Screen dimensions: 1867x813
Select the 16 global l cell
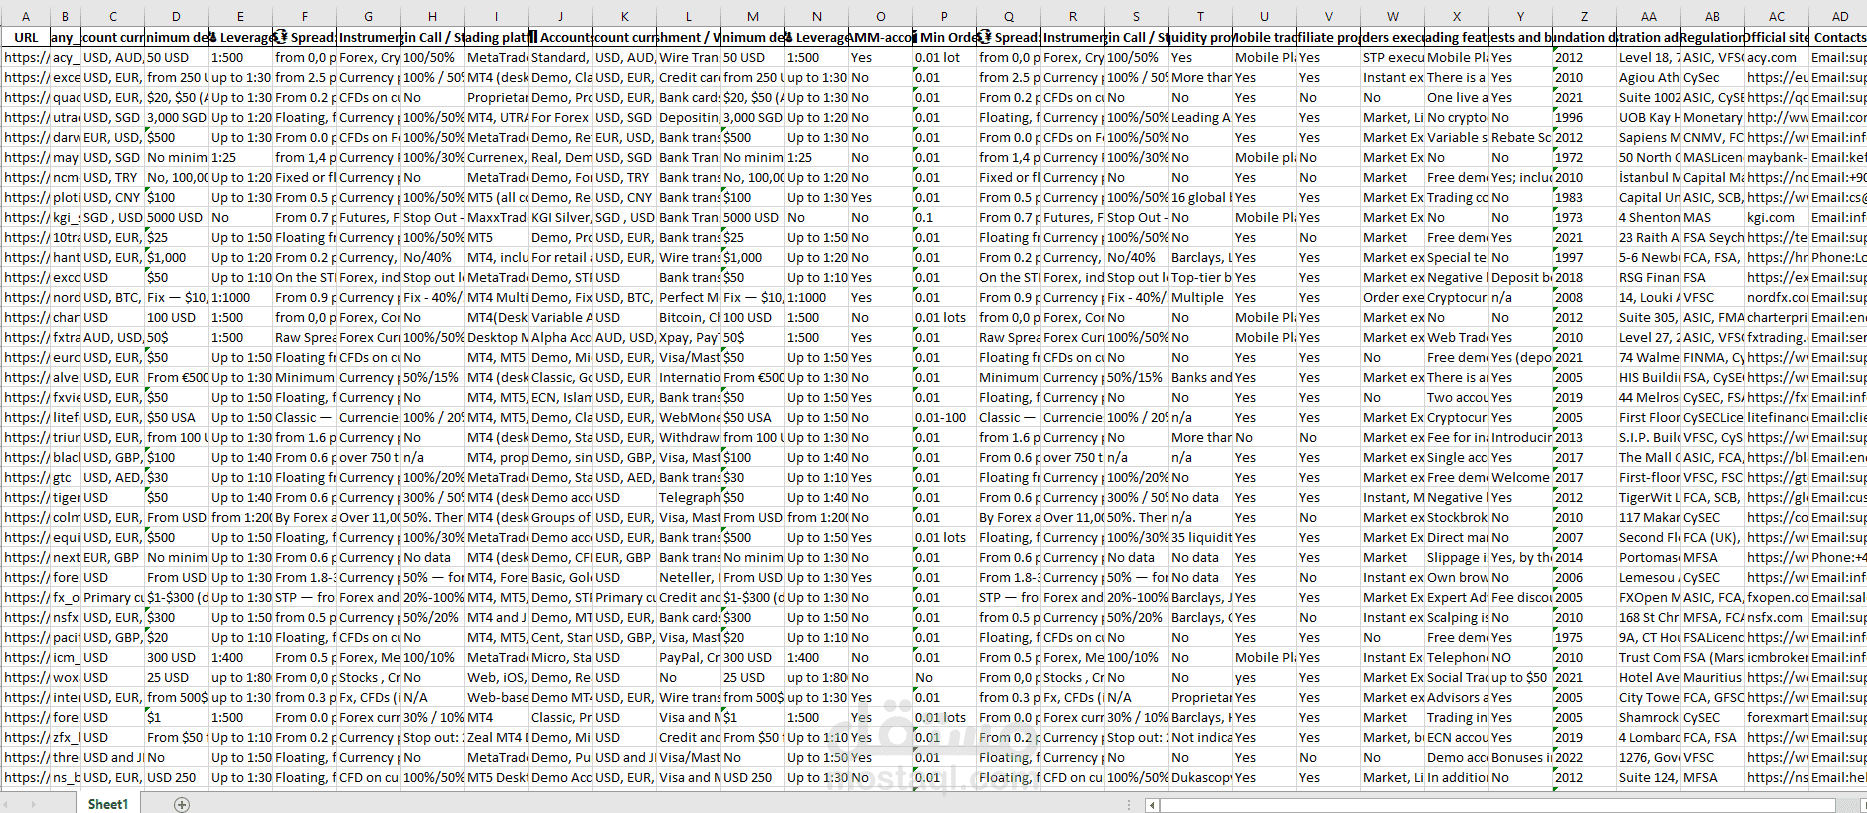point(1200,197)
